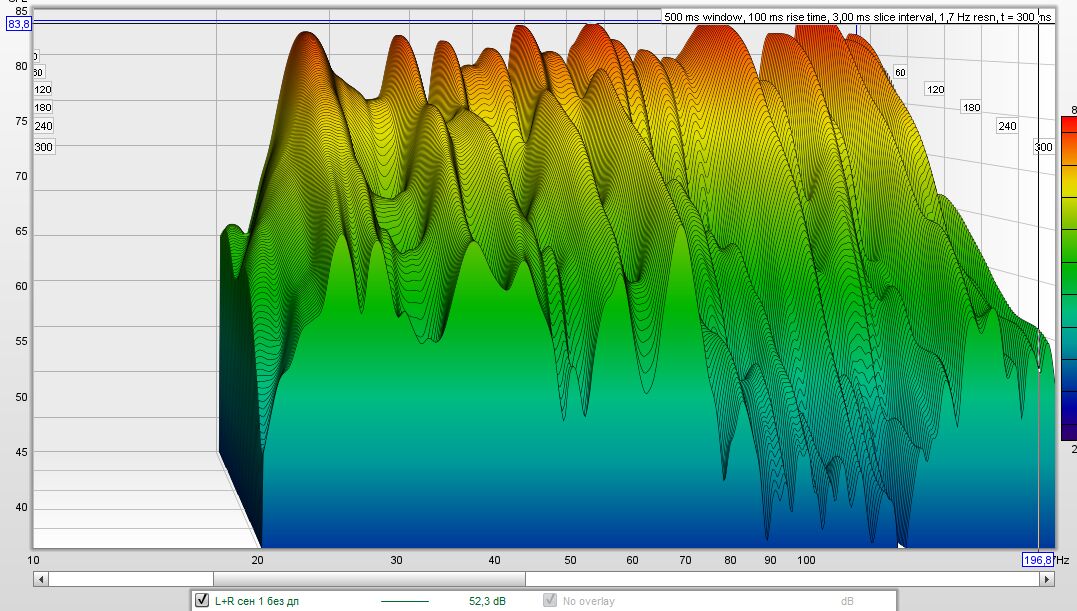Viewport: 1077px width, 611px height.
Task: Select the 196,8 Hz frequency cursor label
Action: click(1037, 560)
